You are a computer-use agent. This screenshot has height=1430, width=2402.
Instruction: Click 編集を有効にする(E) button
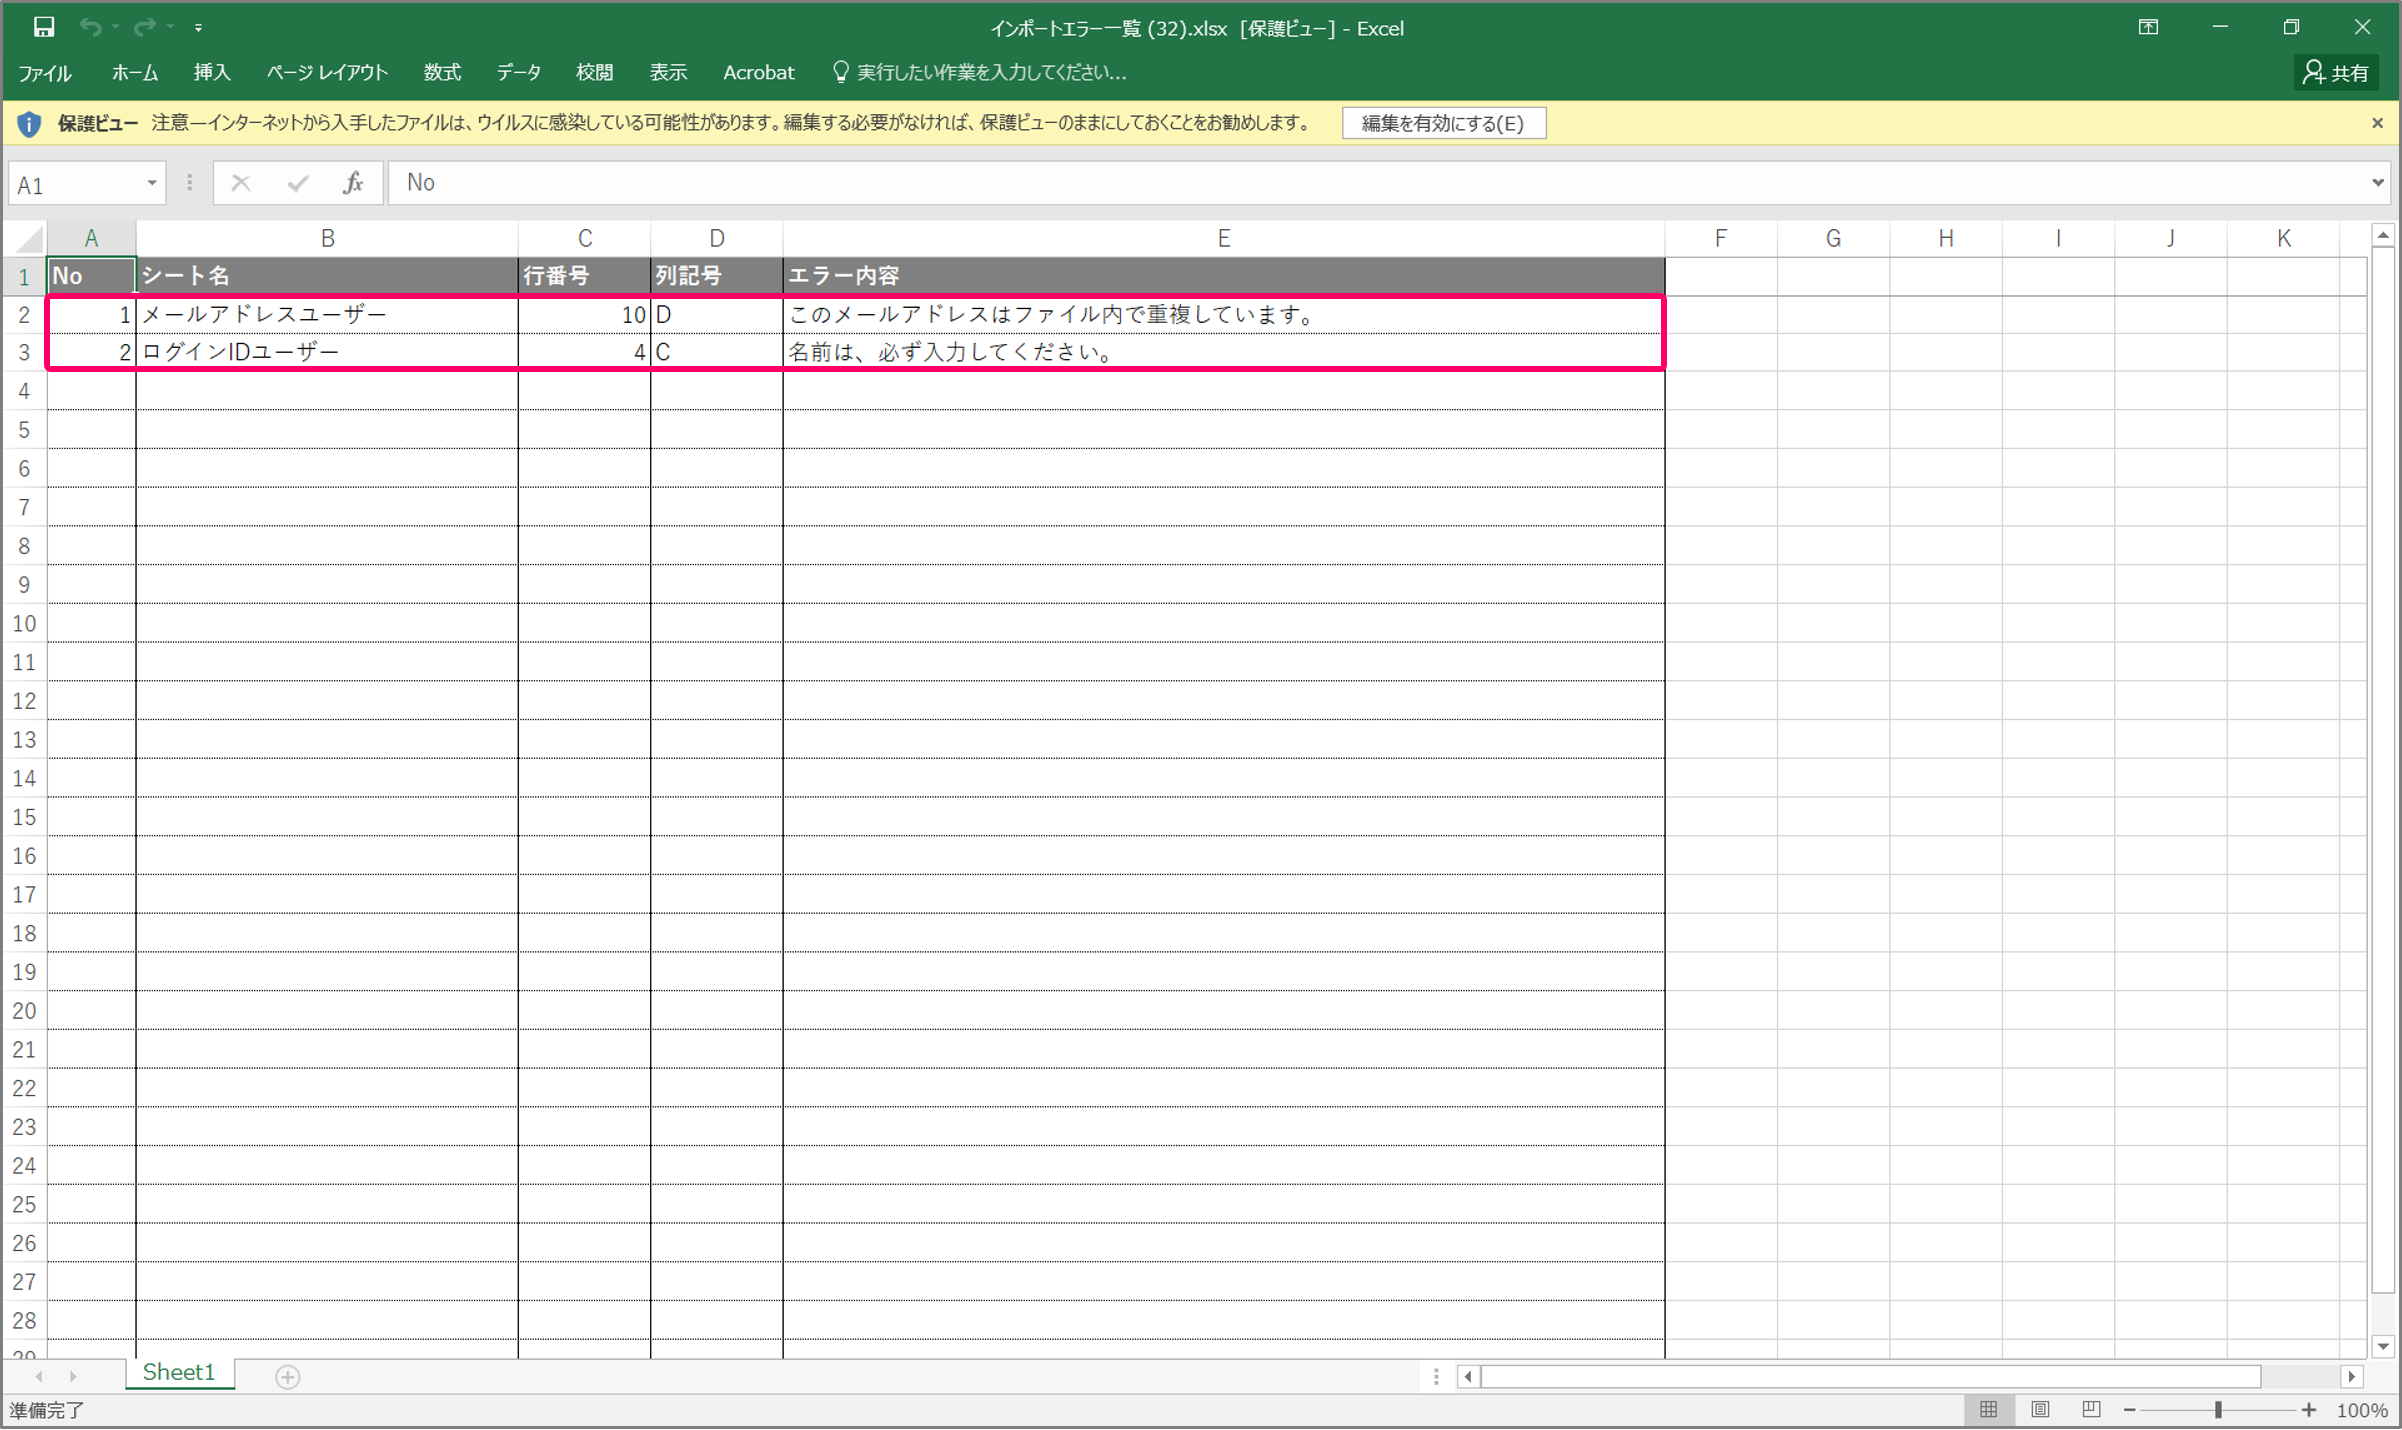pos(1443,123)
